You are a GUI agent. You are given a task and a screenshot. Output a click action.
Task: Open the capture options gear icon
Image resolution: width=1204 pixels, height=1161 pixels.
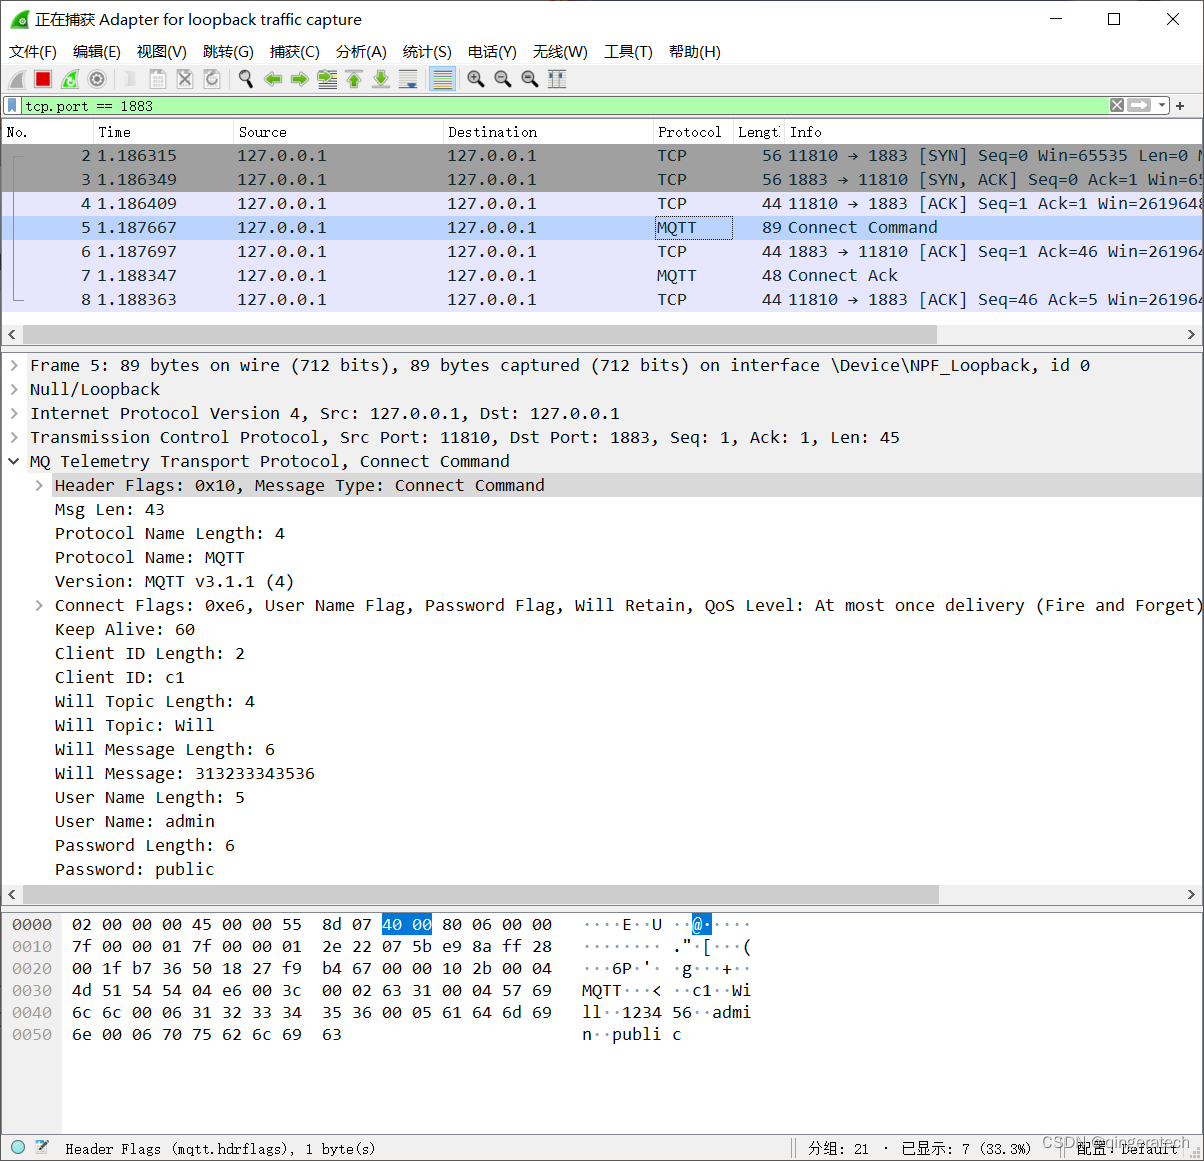click(x=96, y=78)
